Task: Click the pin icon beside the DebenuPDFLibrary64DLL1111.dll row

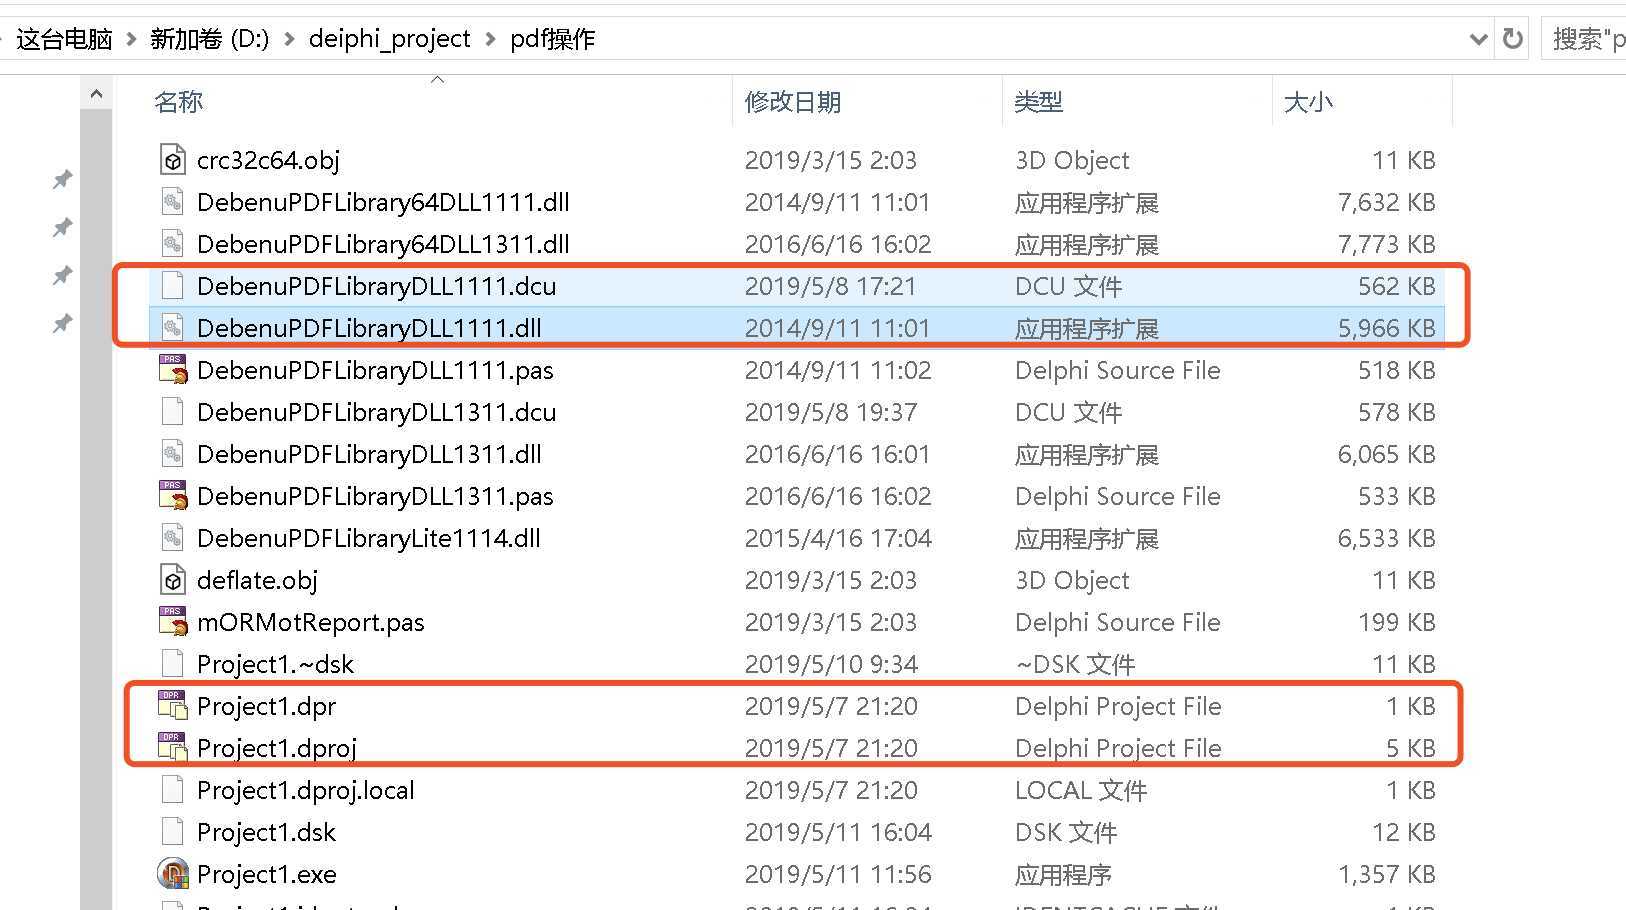Action: coord(62,227)
